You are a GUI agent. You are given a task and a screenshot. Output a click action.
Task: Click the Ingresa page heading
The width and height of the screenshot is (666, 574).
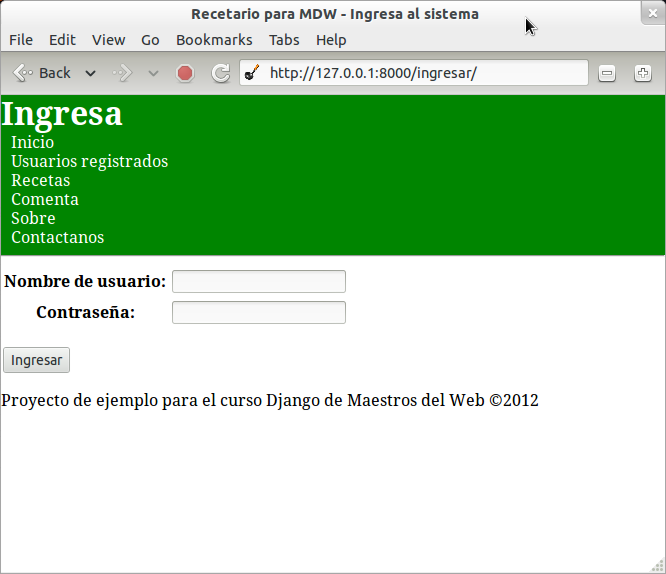pos(62,114)
